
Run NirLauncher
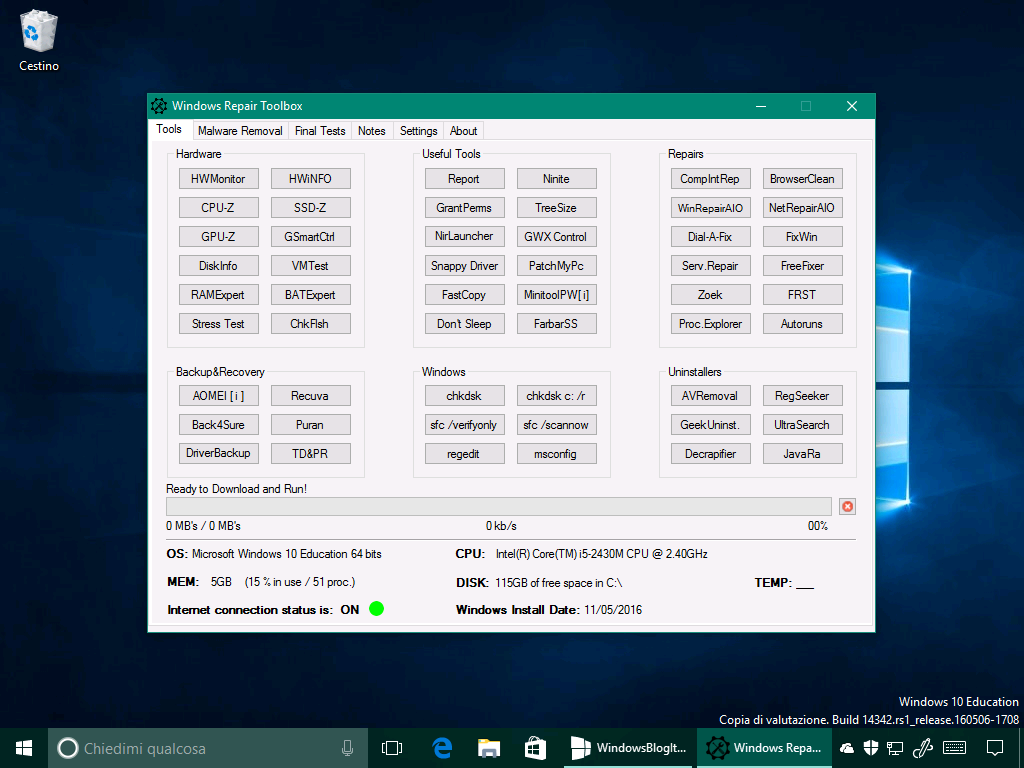pos(464,236)
